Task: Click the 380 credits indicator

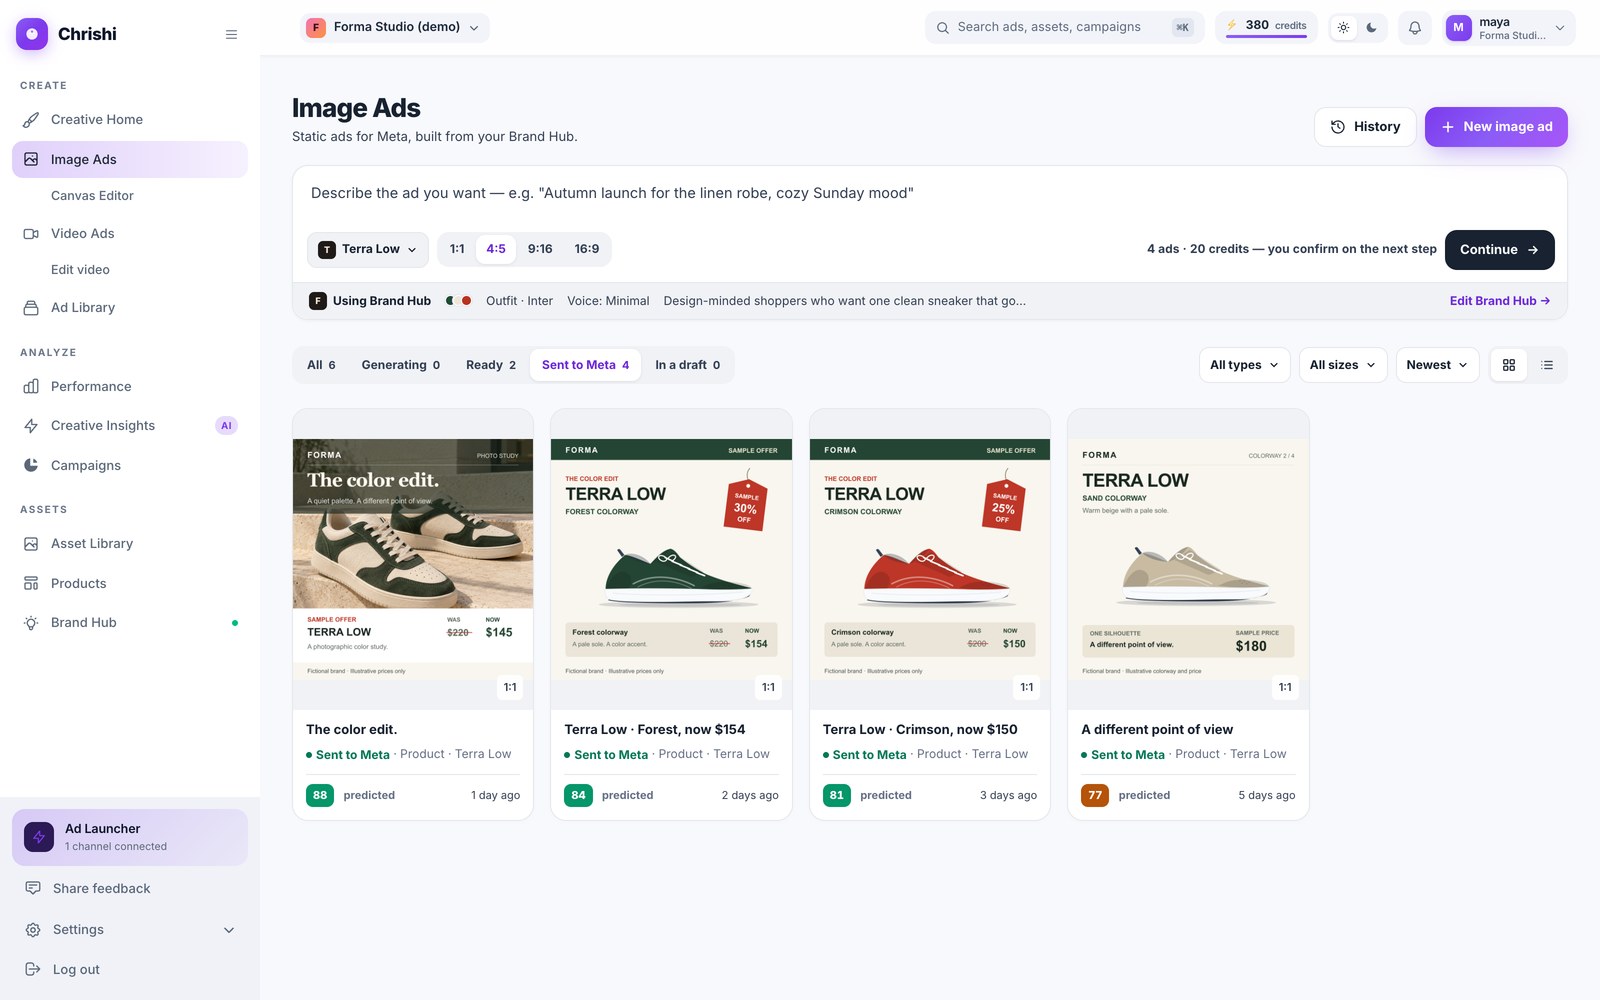Action: [1266, 27]
